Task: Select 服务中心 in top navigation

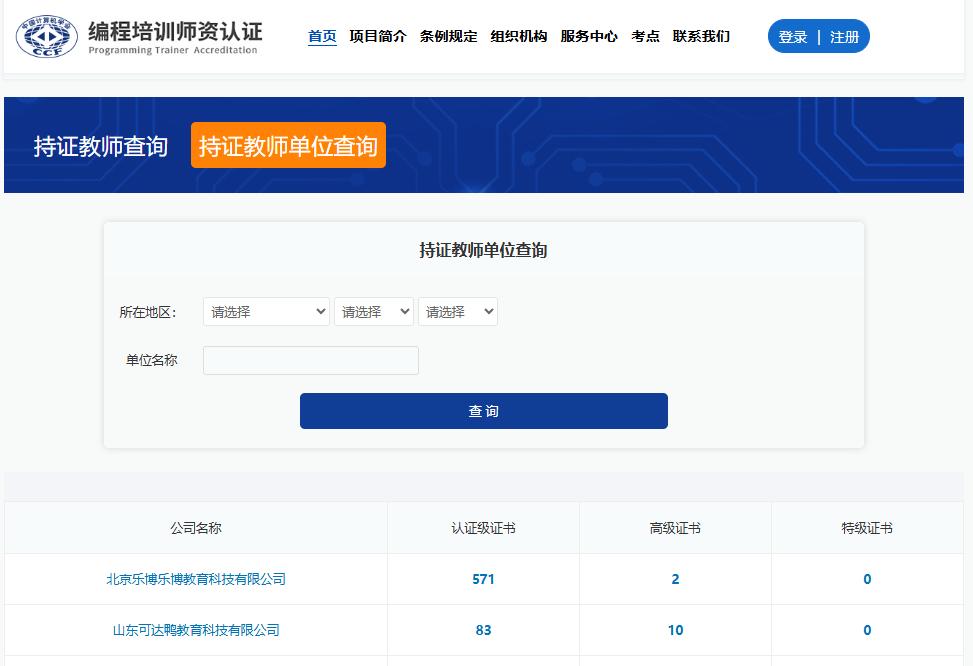Action: pyautogui.click(x=589, y=37)
